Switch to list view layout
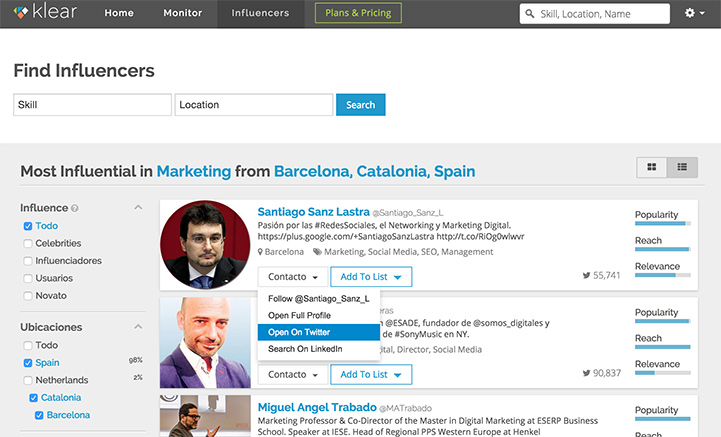 coord(682,167)
